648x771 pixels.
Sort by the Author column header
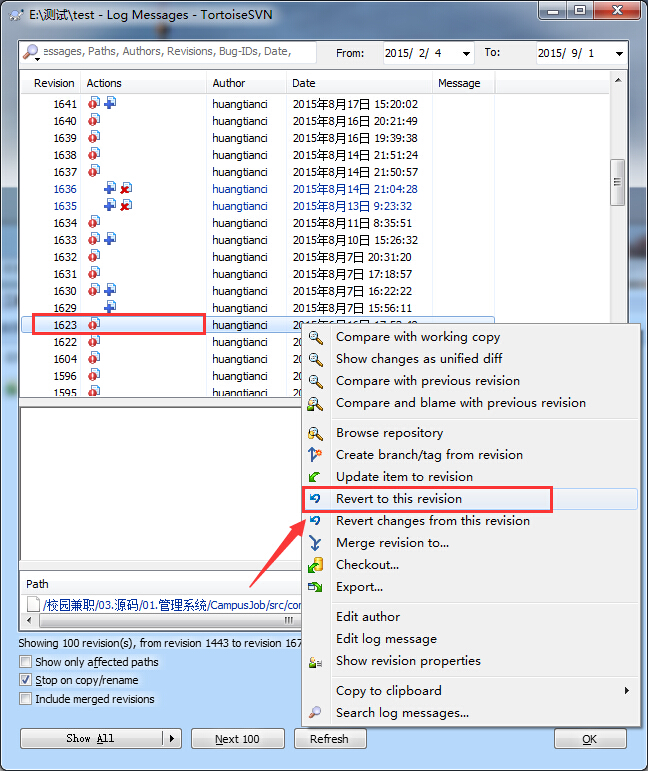coord(246,83)
